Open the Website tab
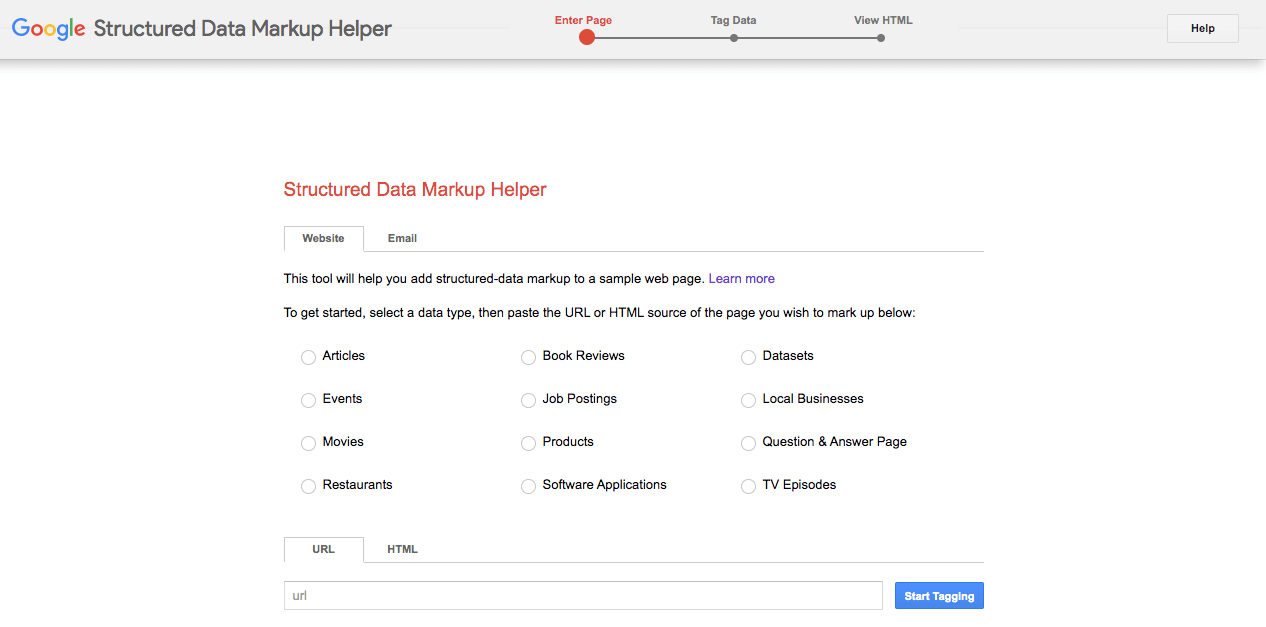 pyautogui.click(x=323, y=238)
